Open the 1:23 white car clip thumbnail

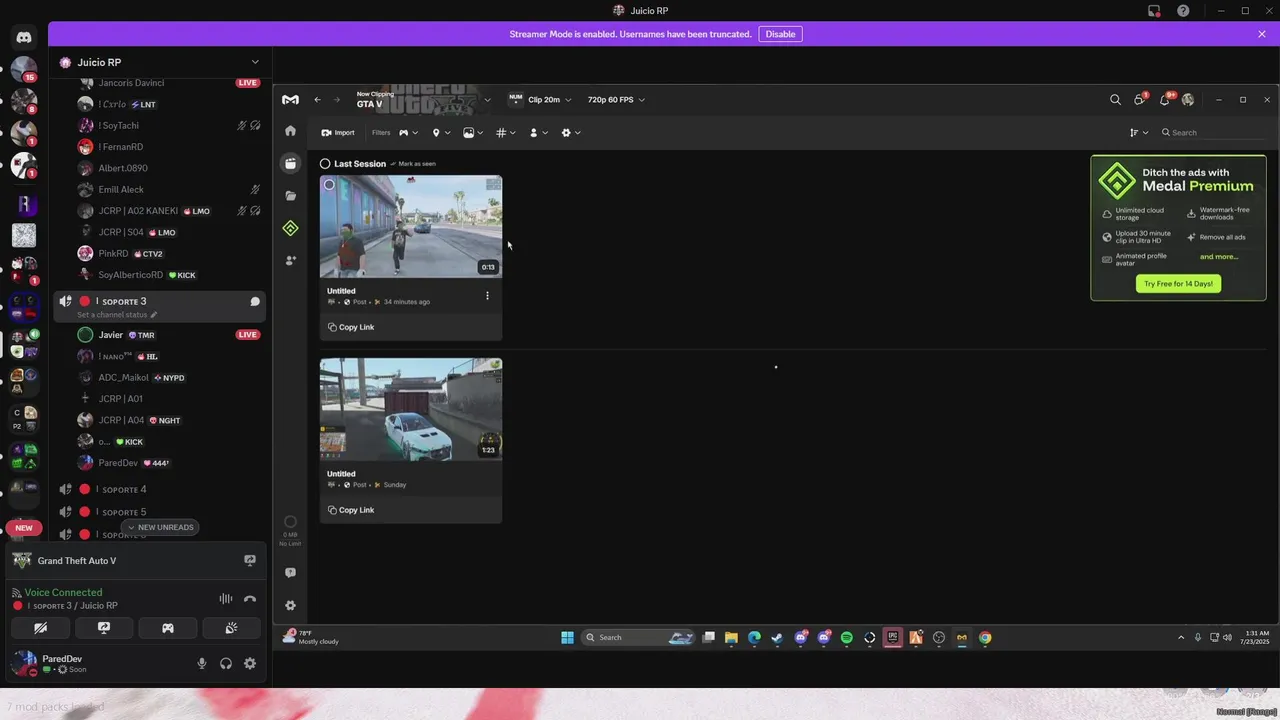pos(411,410)
